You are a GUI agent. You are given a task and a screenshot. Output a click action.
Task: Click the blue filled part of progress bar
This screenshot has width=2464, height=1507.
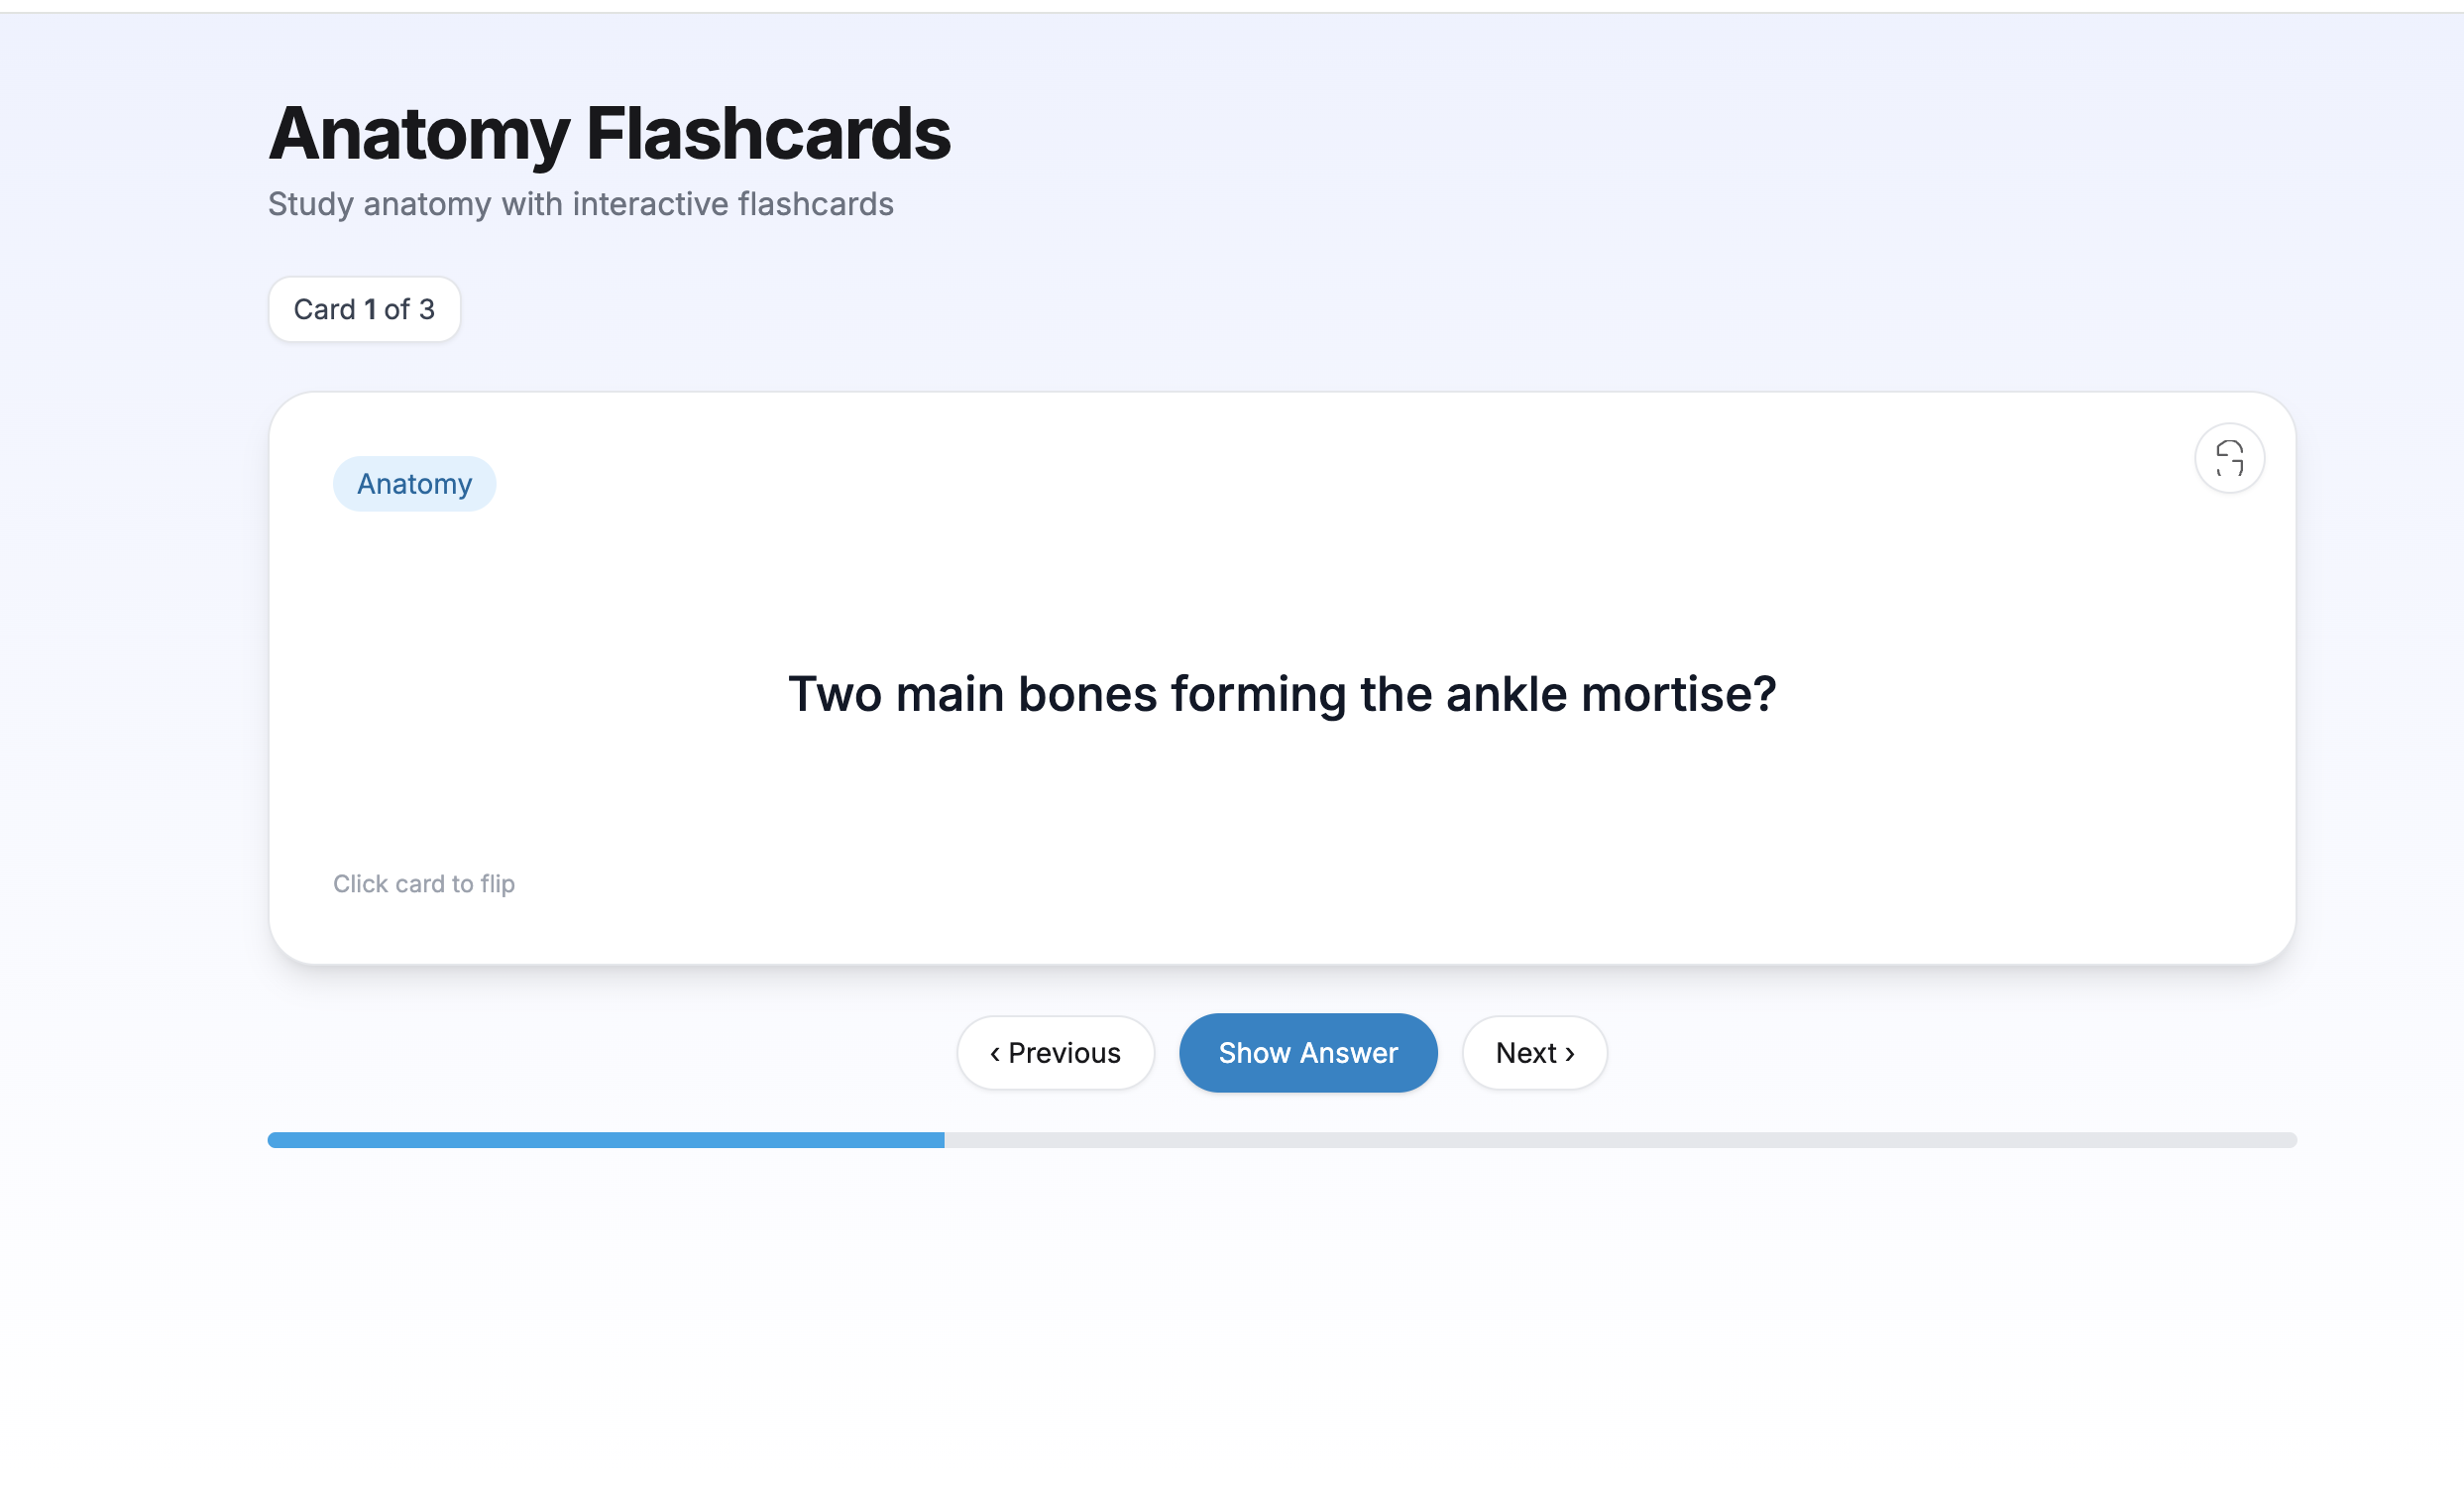pos(606,1140)
